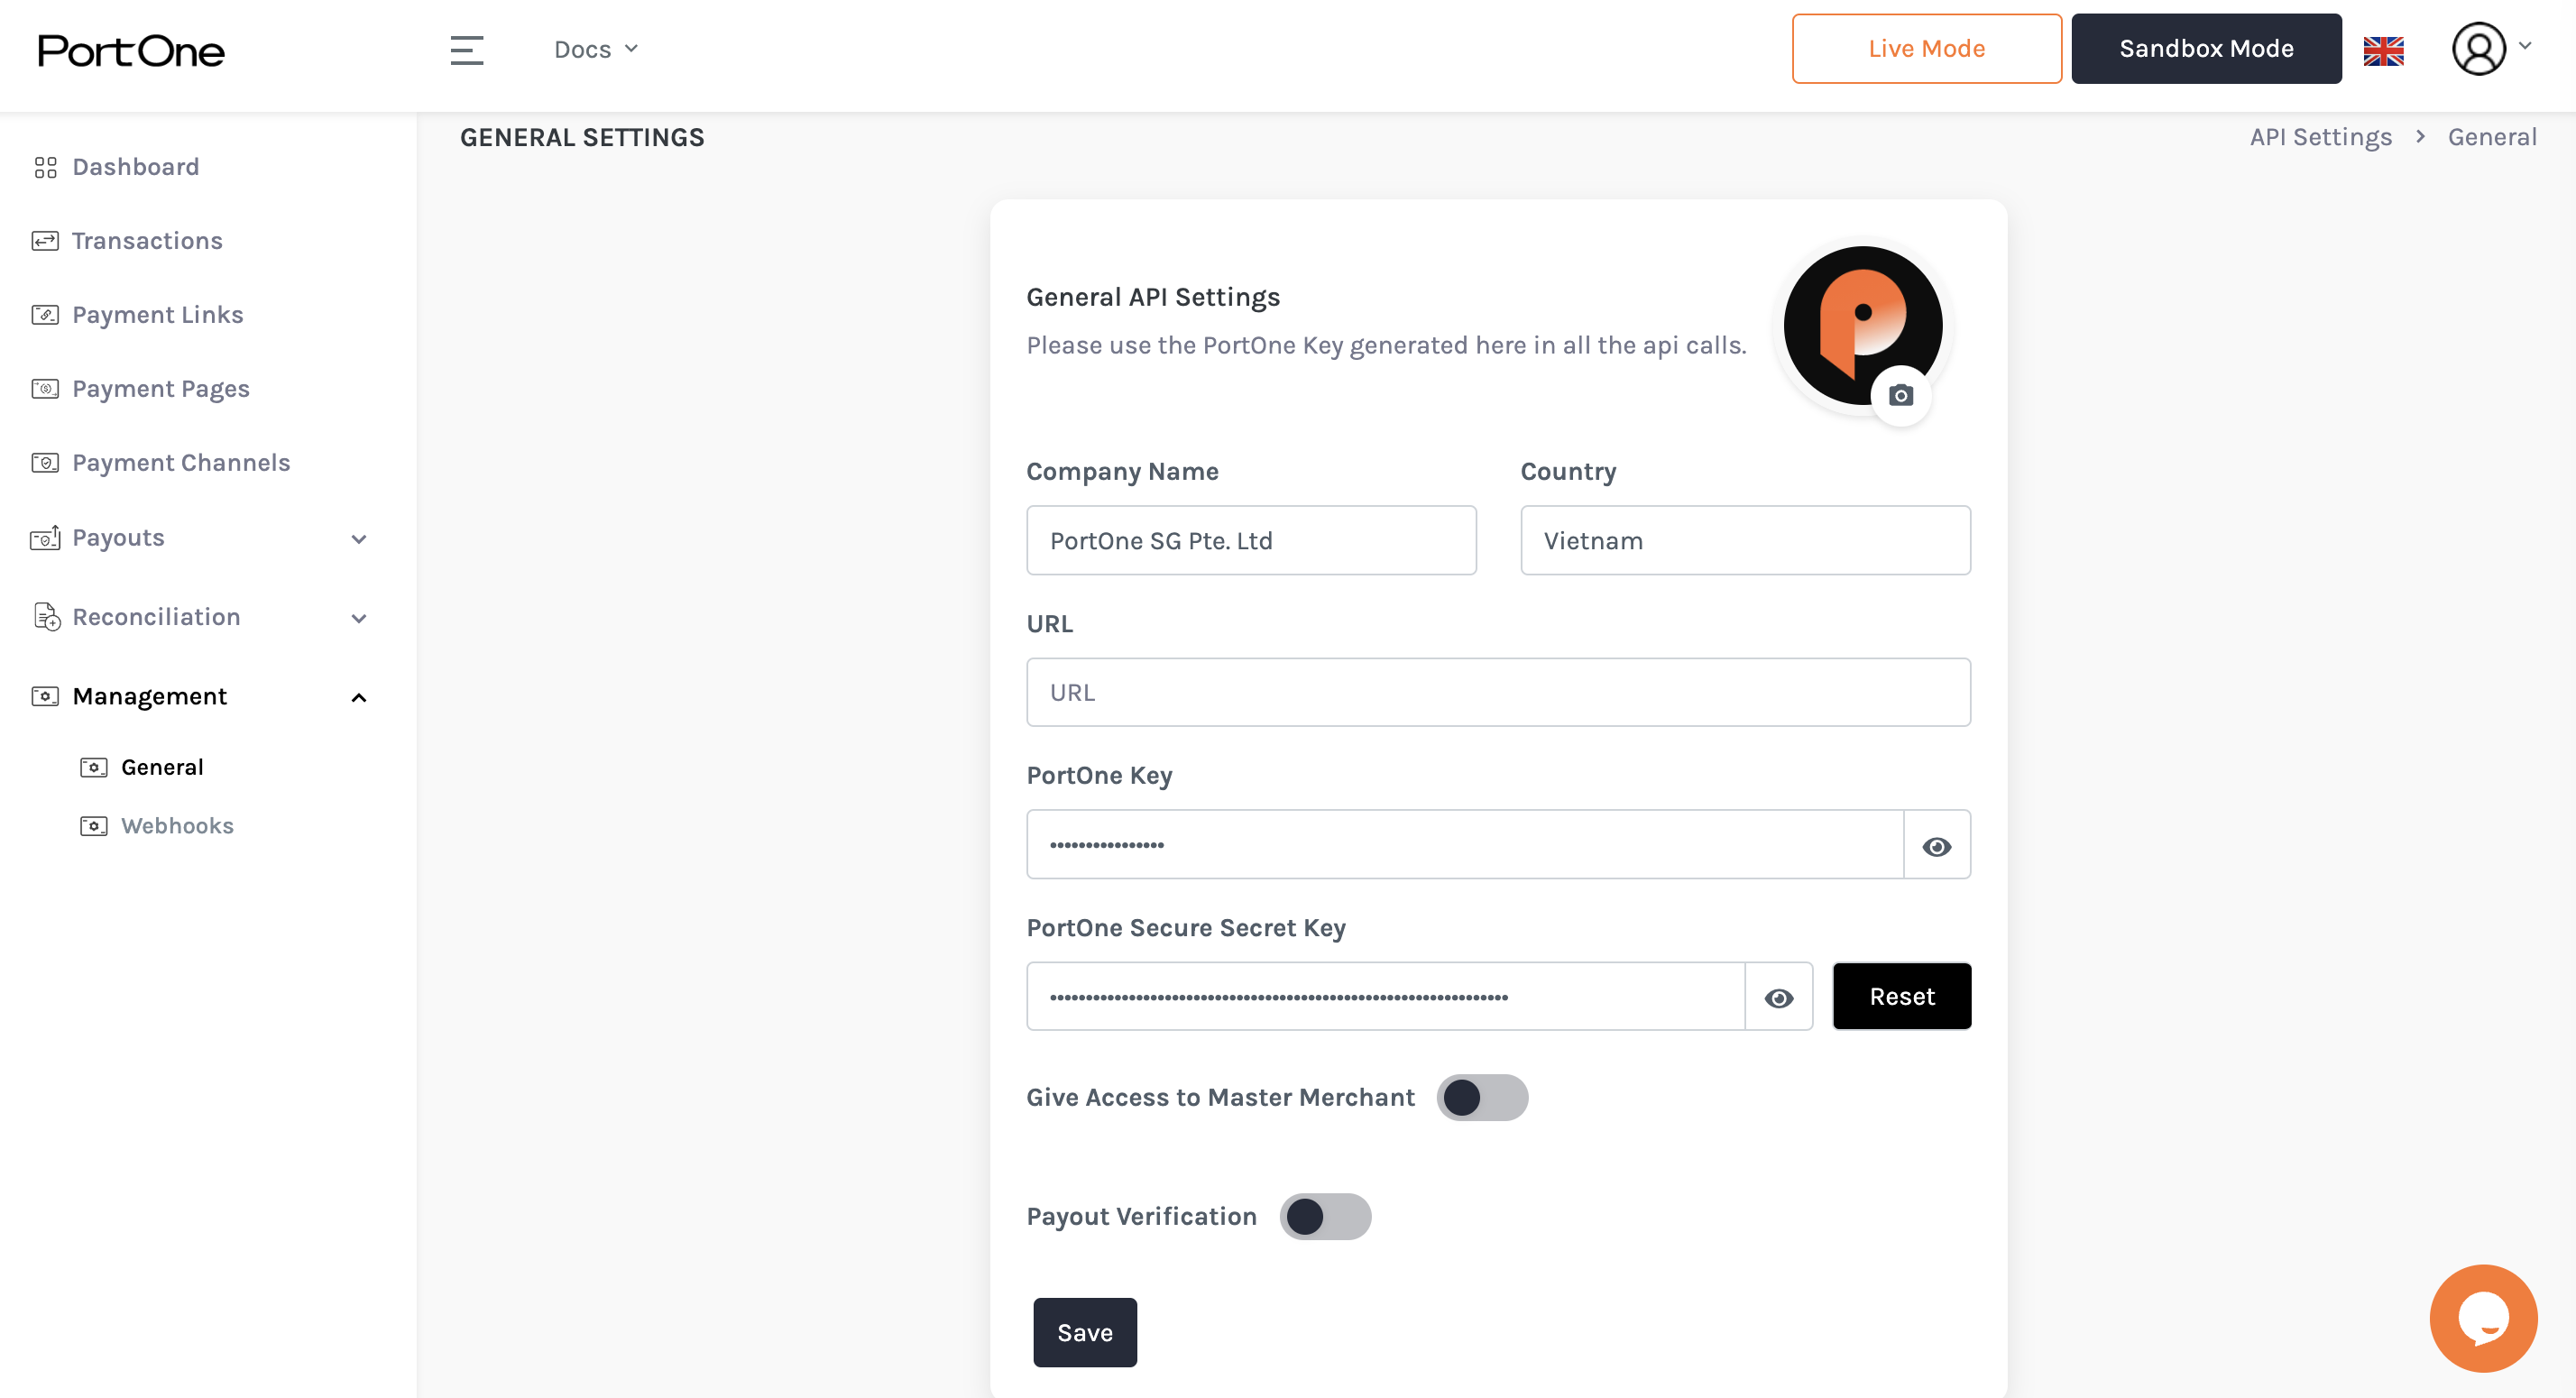Show the PortOne Key with eye icon
The width and height of the screenshot is (2576, 1398).
pyautogui.click(x=1936, y=846)
